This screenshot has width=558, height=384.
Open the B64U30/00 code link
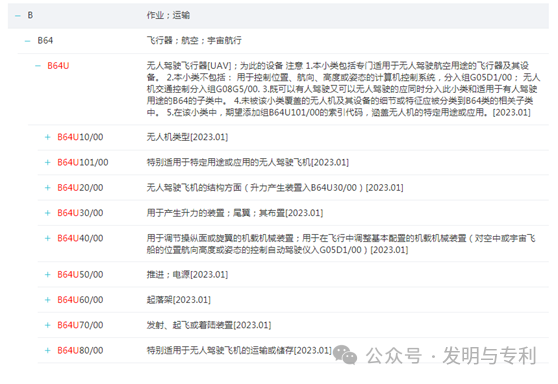80,213
